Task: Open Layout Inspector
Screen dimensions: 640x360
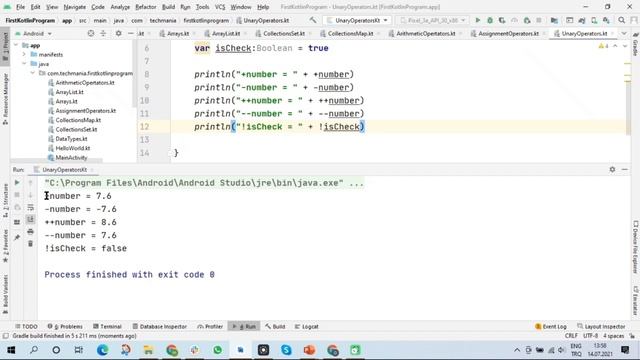Action: 601,327
